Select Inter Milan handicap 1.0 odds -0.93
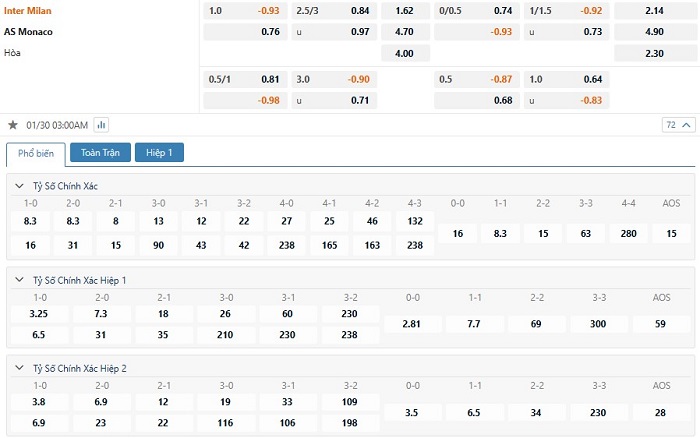Viewport: 700px width, 438px height. tap(245, 10)
